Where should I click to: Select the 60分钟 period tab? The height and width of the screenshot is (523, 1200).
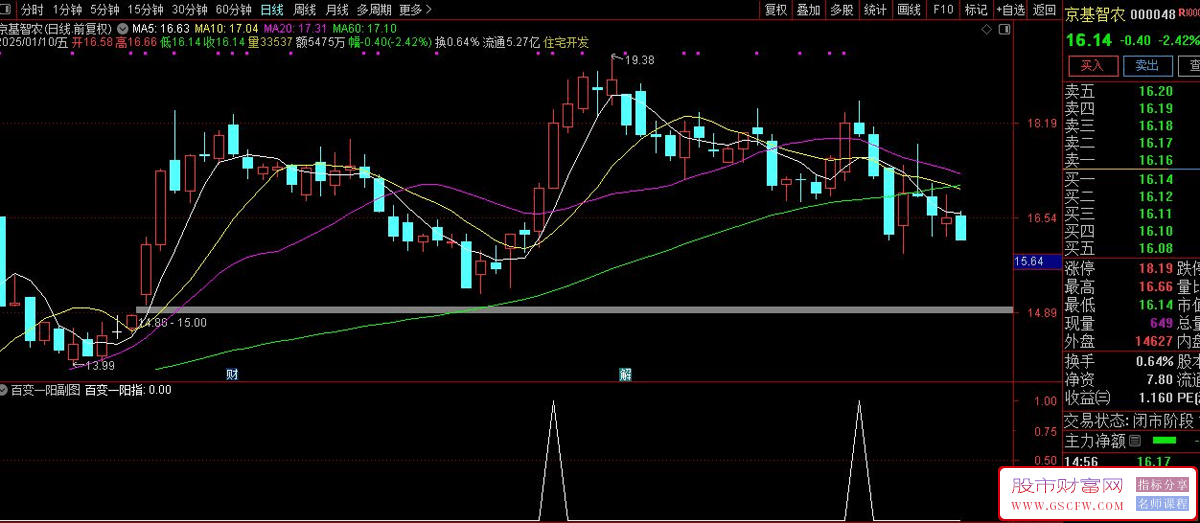coord(233,10)
